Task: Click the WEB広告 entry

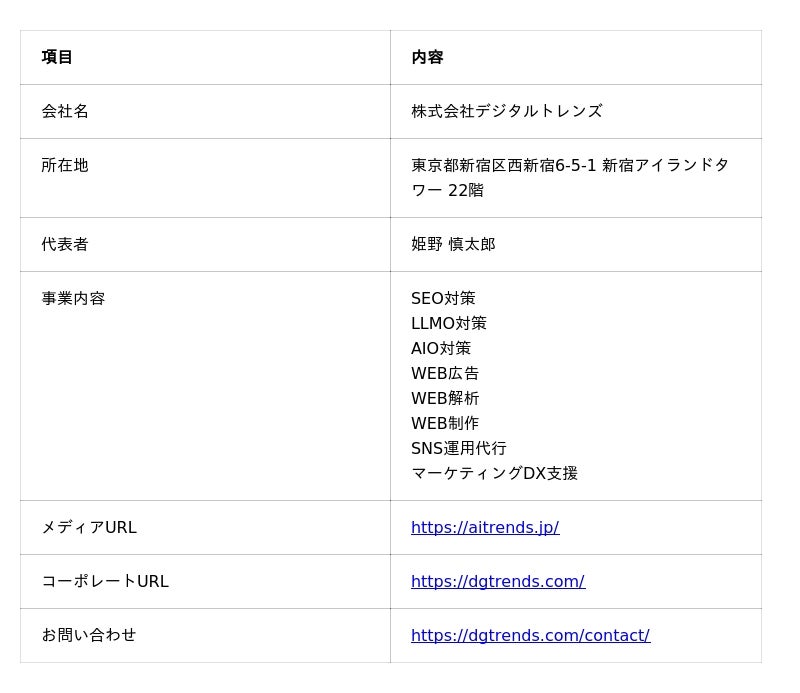Action: click(445, 373)
